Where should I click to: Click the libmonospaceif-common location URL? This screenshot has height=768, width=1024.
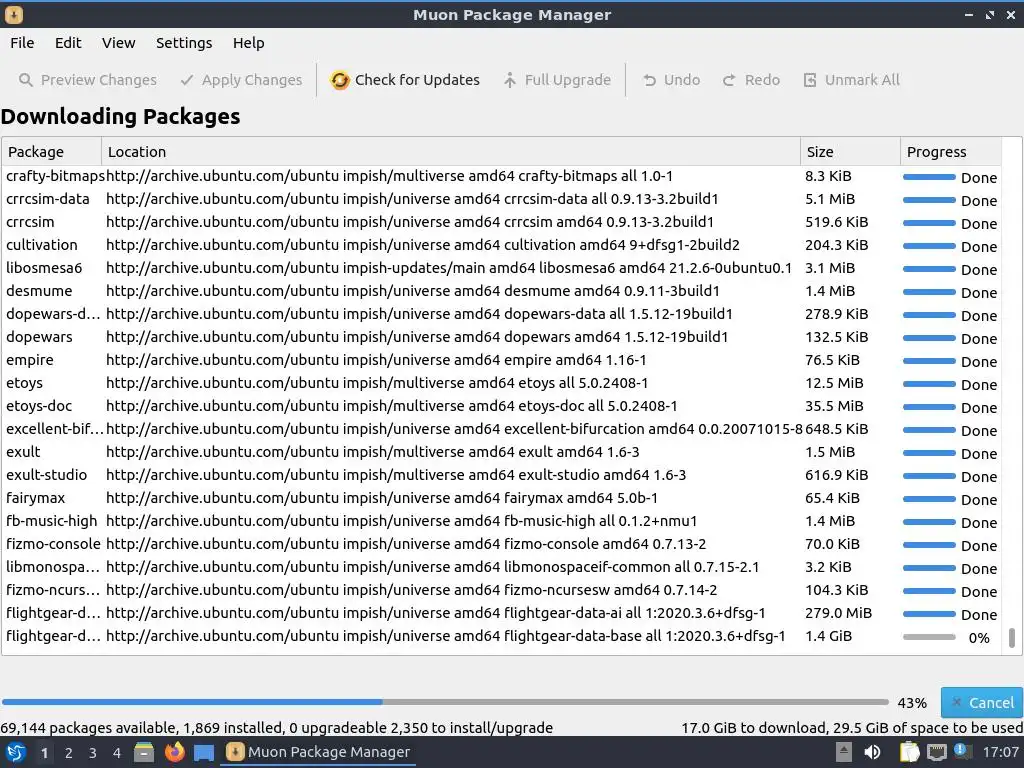[432, 566]
